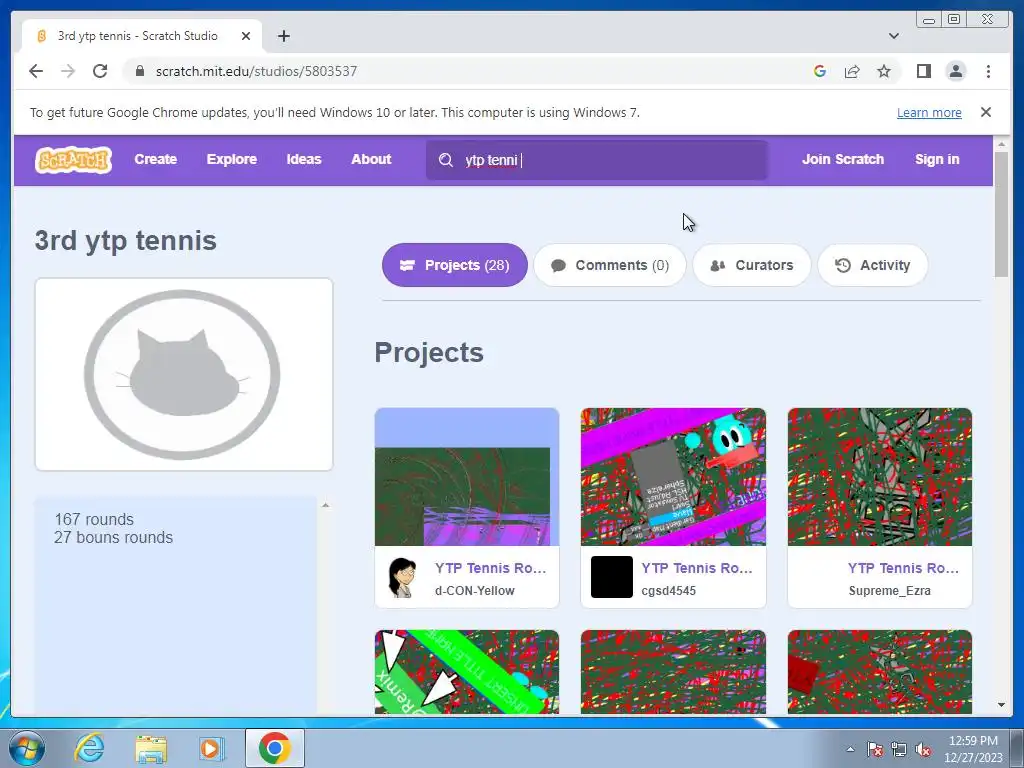
Task: Click the studio cat placeholder image
Action: pyautogui.click(x=184, y=374)
